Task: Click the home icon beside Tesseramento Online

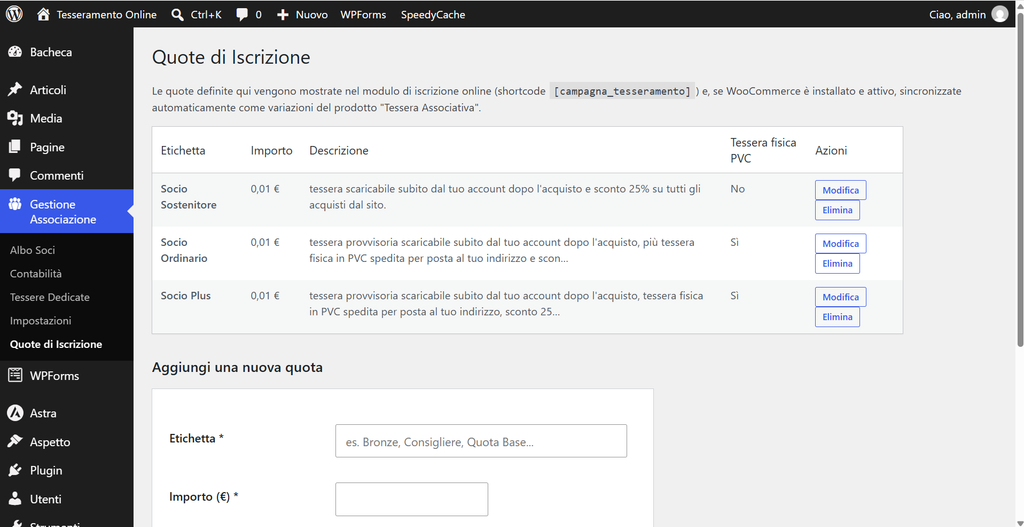Action: (x=44, y=14)
